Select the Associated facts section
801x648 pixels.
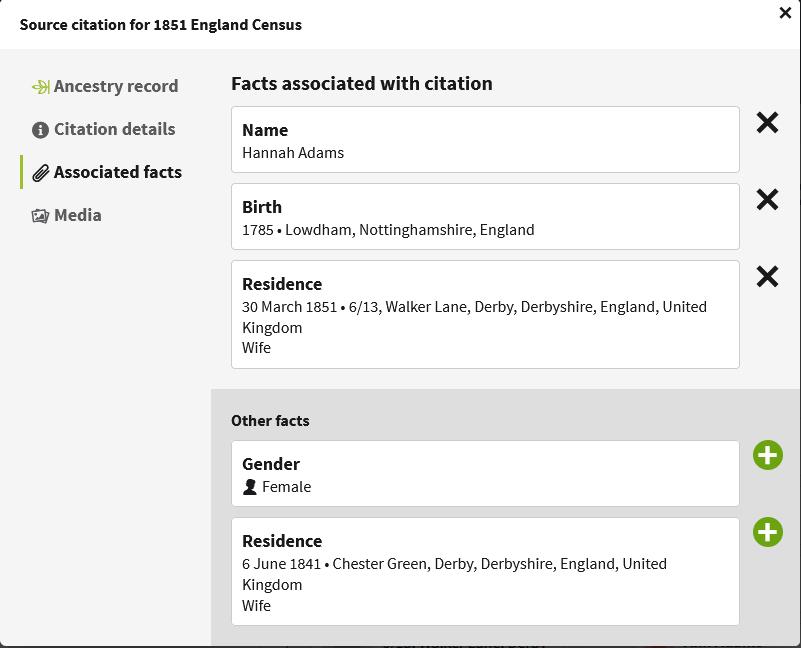click(117, 173)
